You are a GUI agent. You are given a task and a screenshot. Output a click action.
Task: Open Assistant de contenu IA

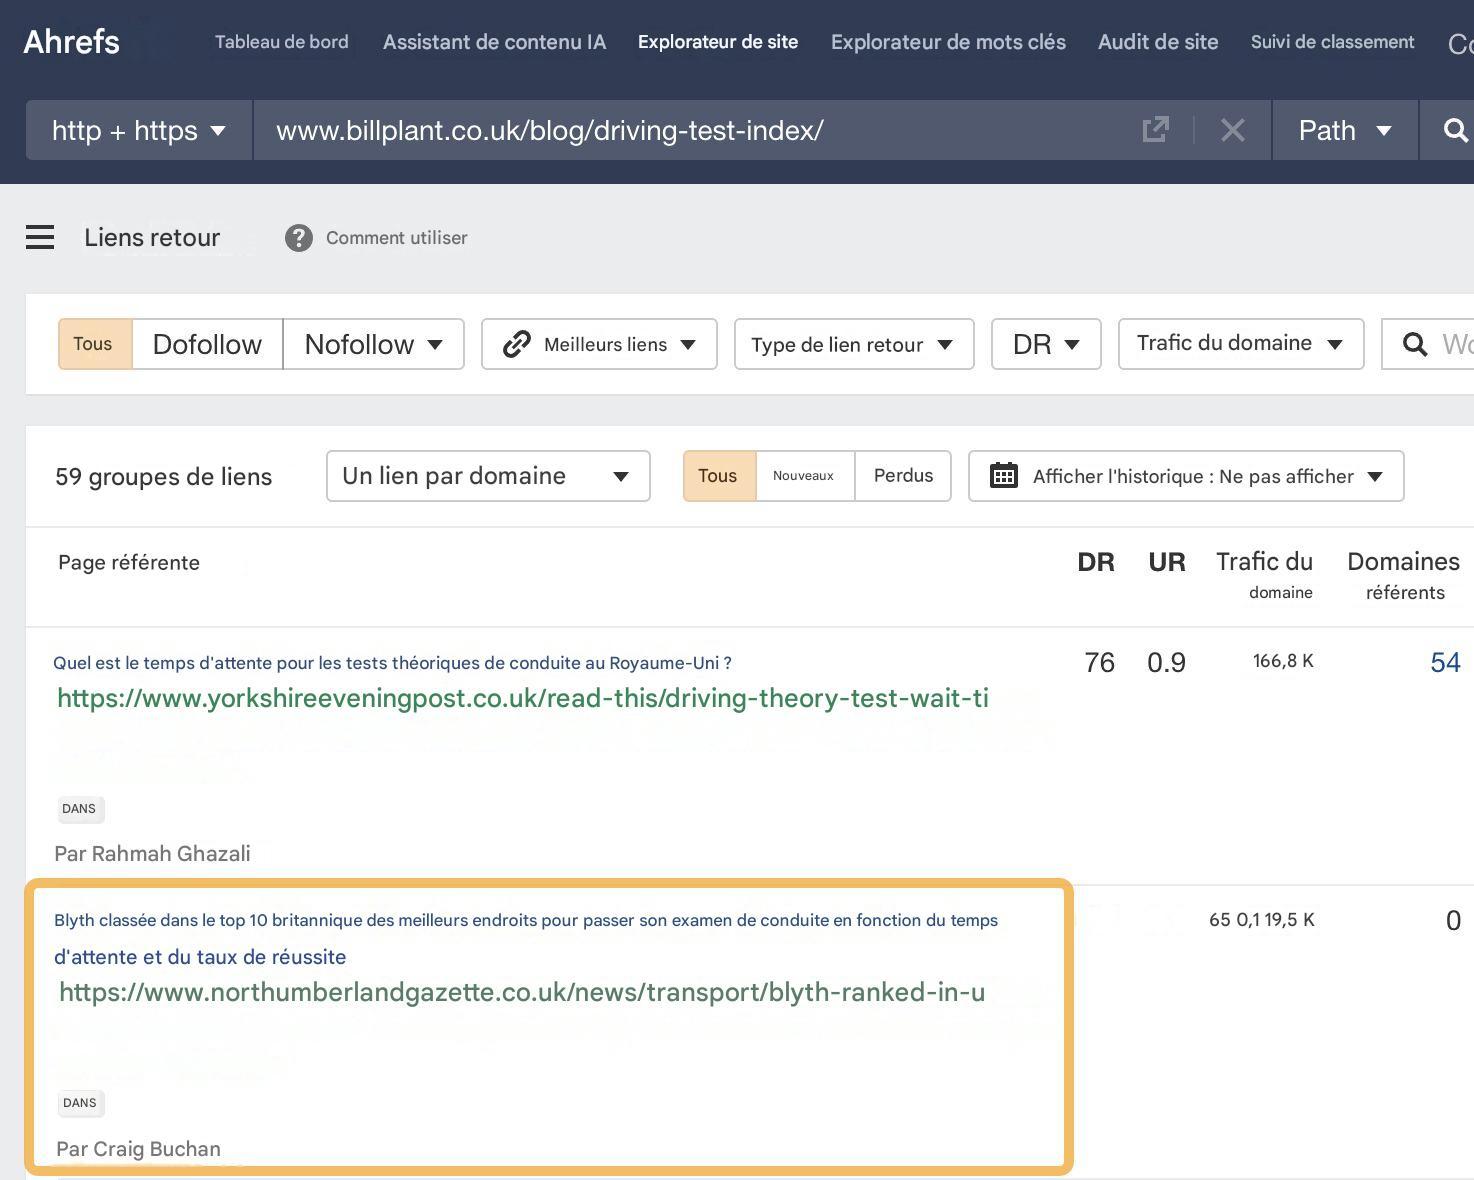click(494, 42)
